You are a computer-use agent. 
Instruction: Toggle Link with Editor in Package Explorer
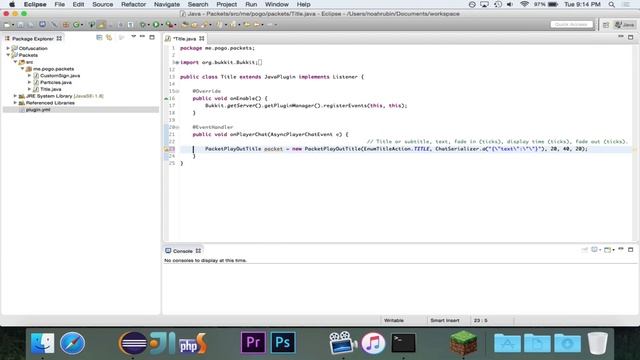109,38
